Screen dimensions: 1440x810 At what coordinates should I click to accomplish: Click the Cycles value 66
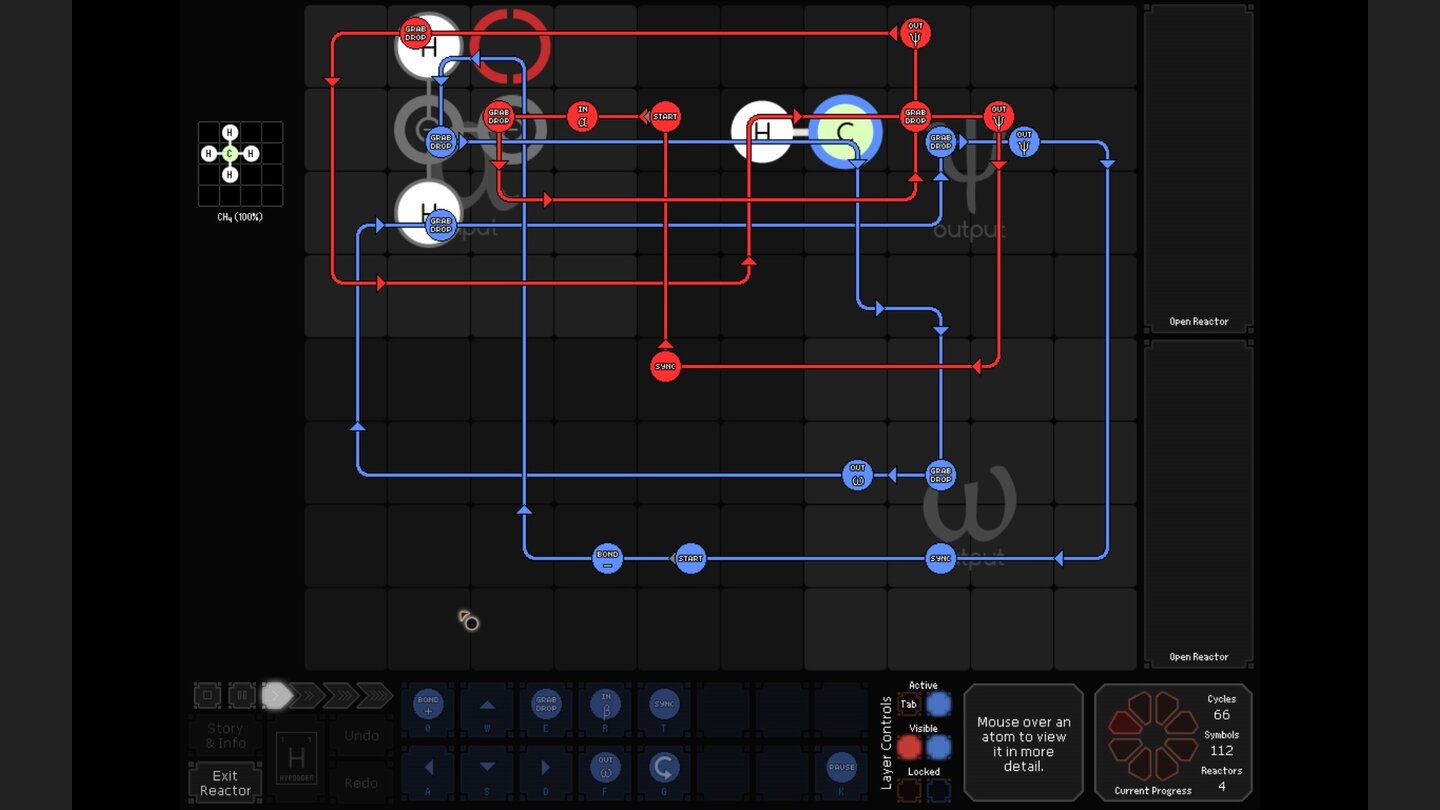[1221, 715]
